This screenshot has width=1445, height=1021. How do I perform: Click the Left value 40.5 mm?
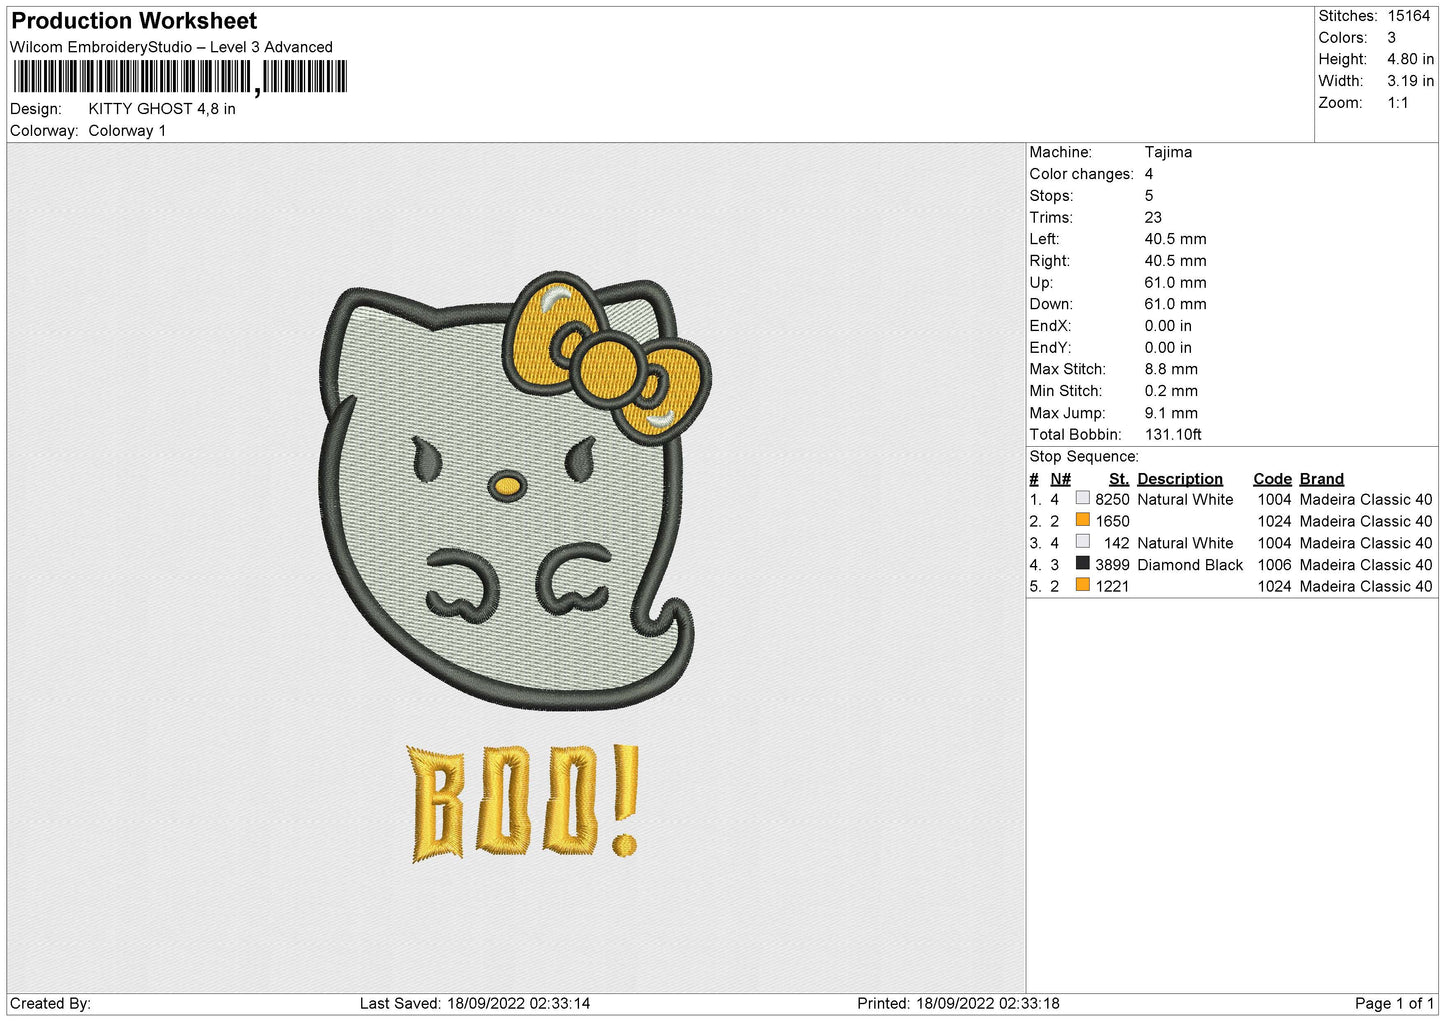[1175, 240]
